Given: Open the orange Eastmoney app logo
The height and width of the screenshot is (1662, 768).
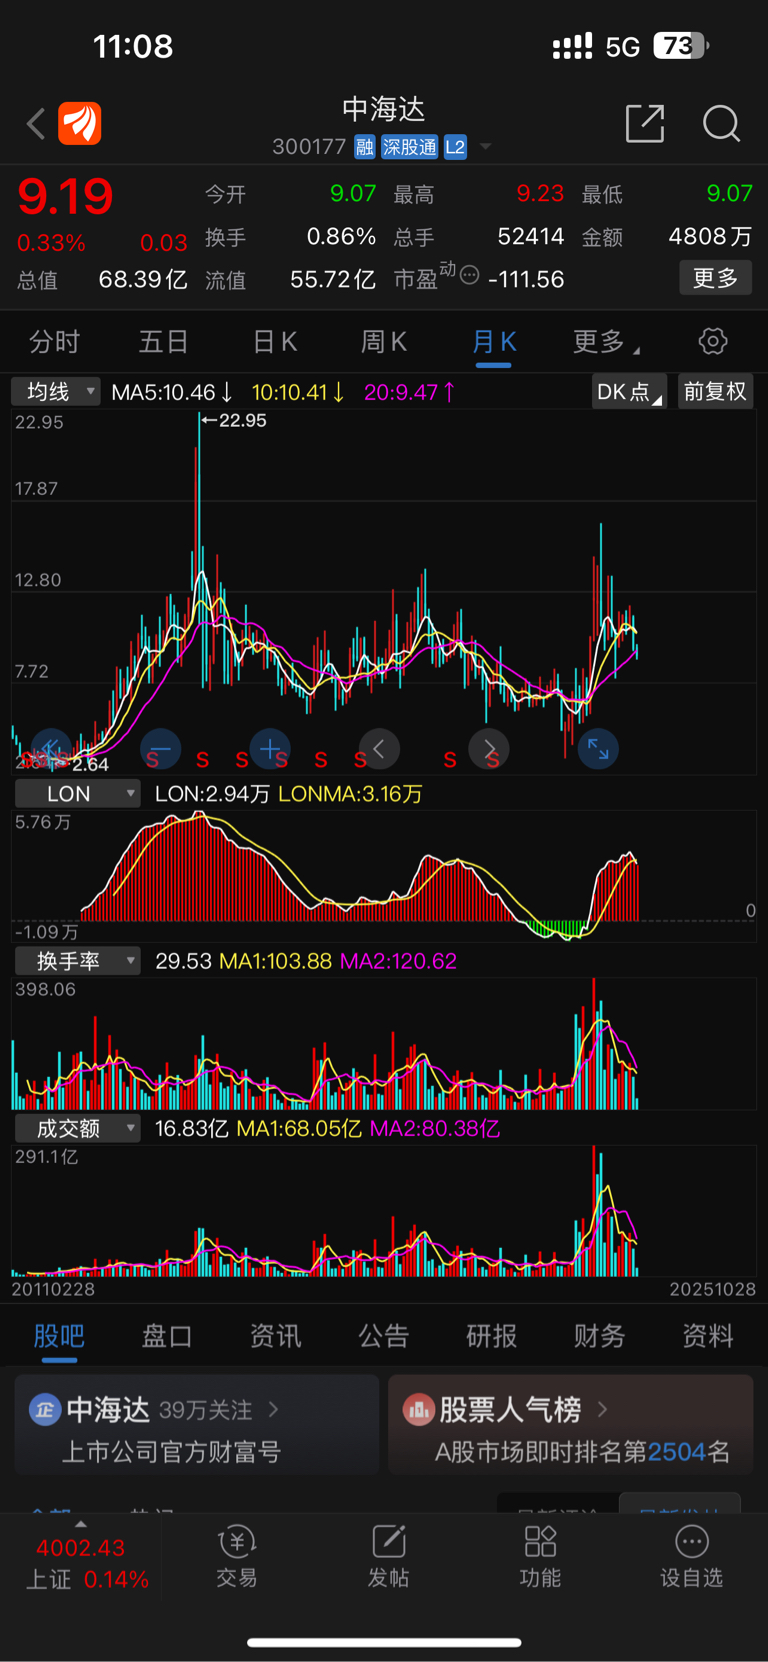Looking at the screenshot, I should 80,124.
